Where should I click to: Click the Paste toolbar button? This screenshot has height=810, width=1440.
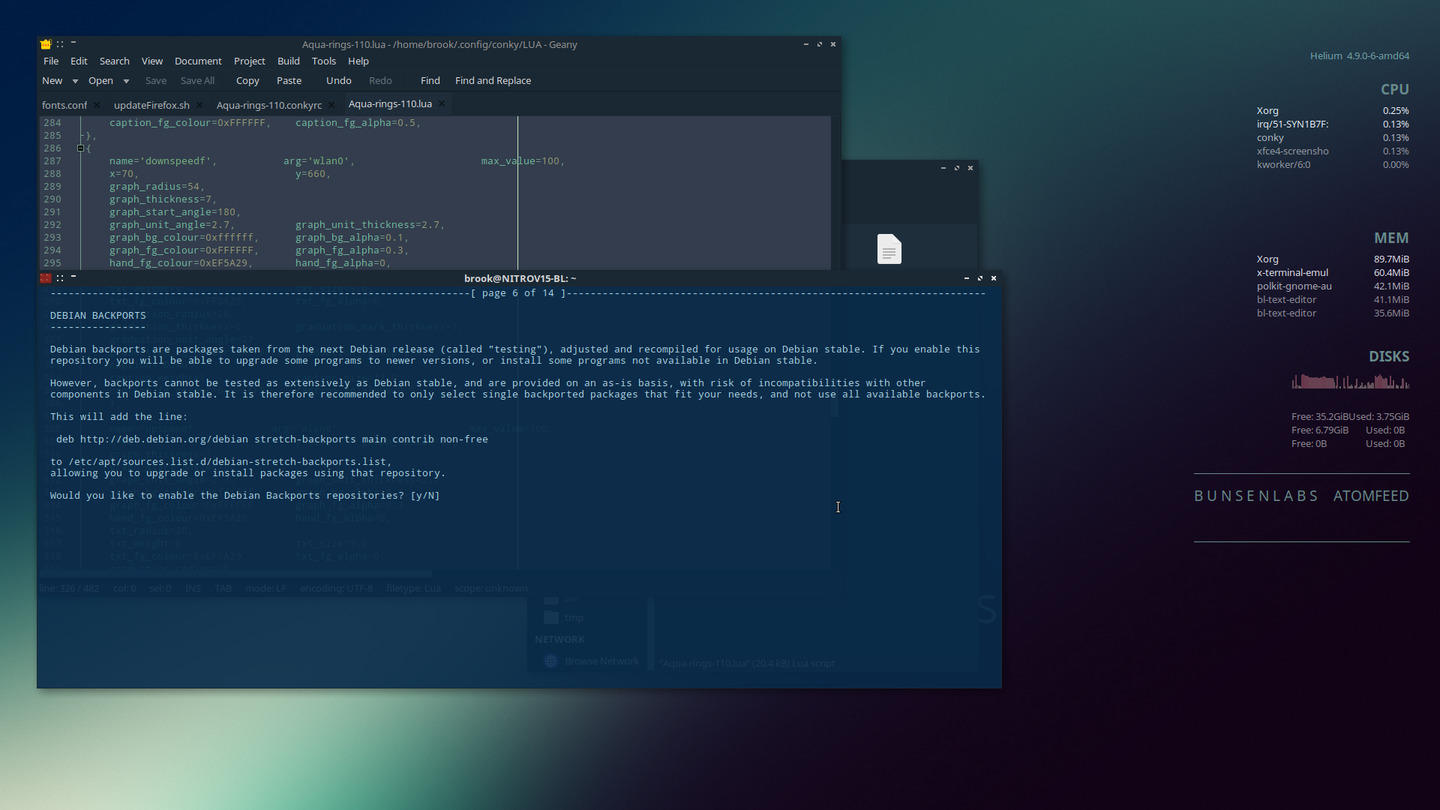tap(289, 81)
